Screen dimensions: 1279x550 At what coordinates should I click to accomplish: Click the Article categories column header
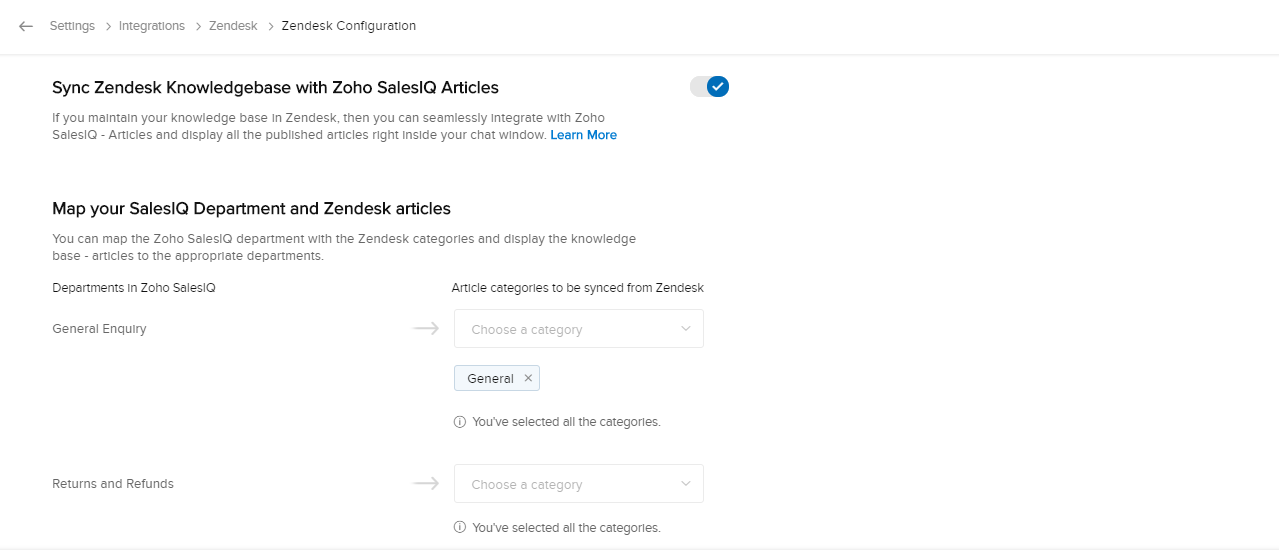point(578,288)
